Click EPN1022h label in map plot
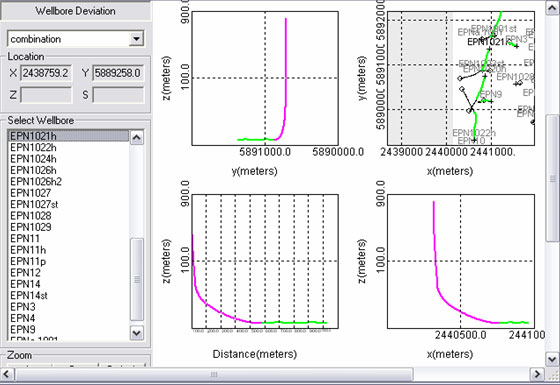 (x=474, y=133)
